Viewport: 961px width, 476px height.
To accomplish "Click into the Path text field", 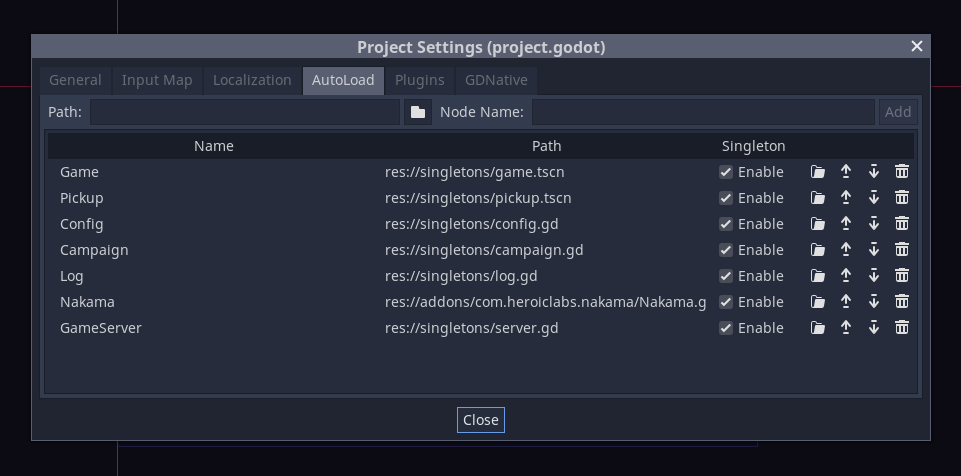I will pyautogui.click(x=245, y=112).
